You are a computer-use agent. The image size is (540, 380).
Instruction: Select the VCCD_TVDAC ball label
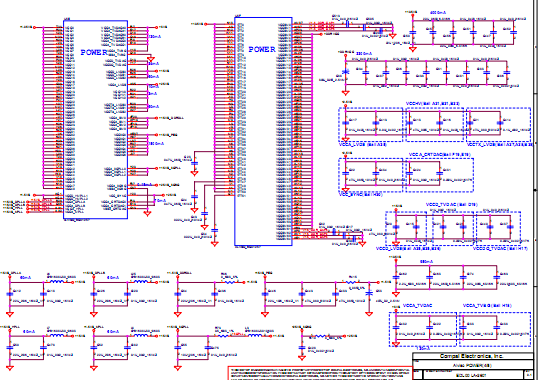click(451, 205)
